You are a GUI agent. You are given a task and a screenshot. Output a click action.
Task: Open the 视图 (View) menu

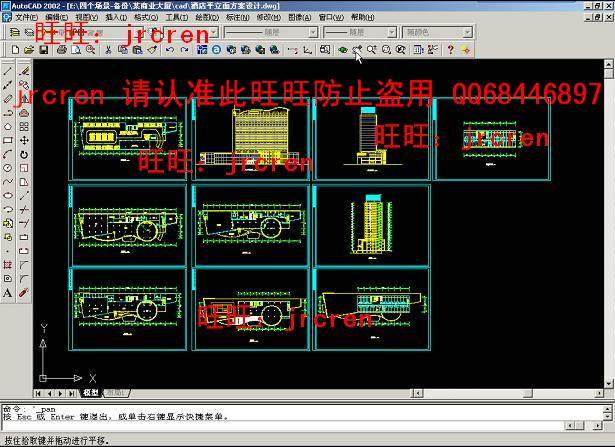[x=87, y=17]
